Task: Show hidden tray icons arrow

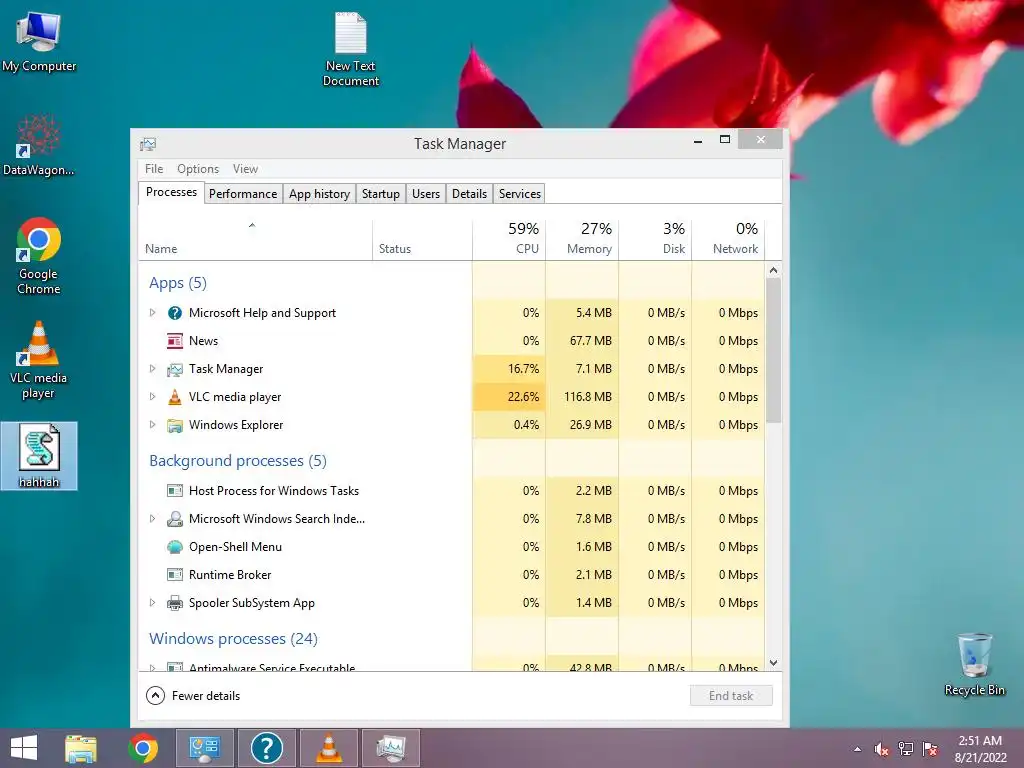Action: 857,750
